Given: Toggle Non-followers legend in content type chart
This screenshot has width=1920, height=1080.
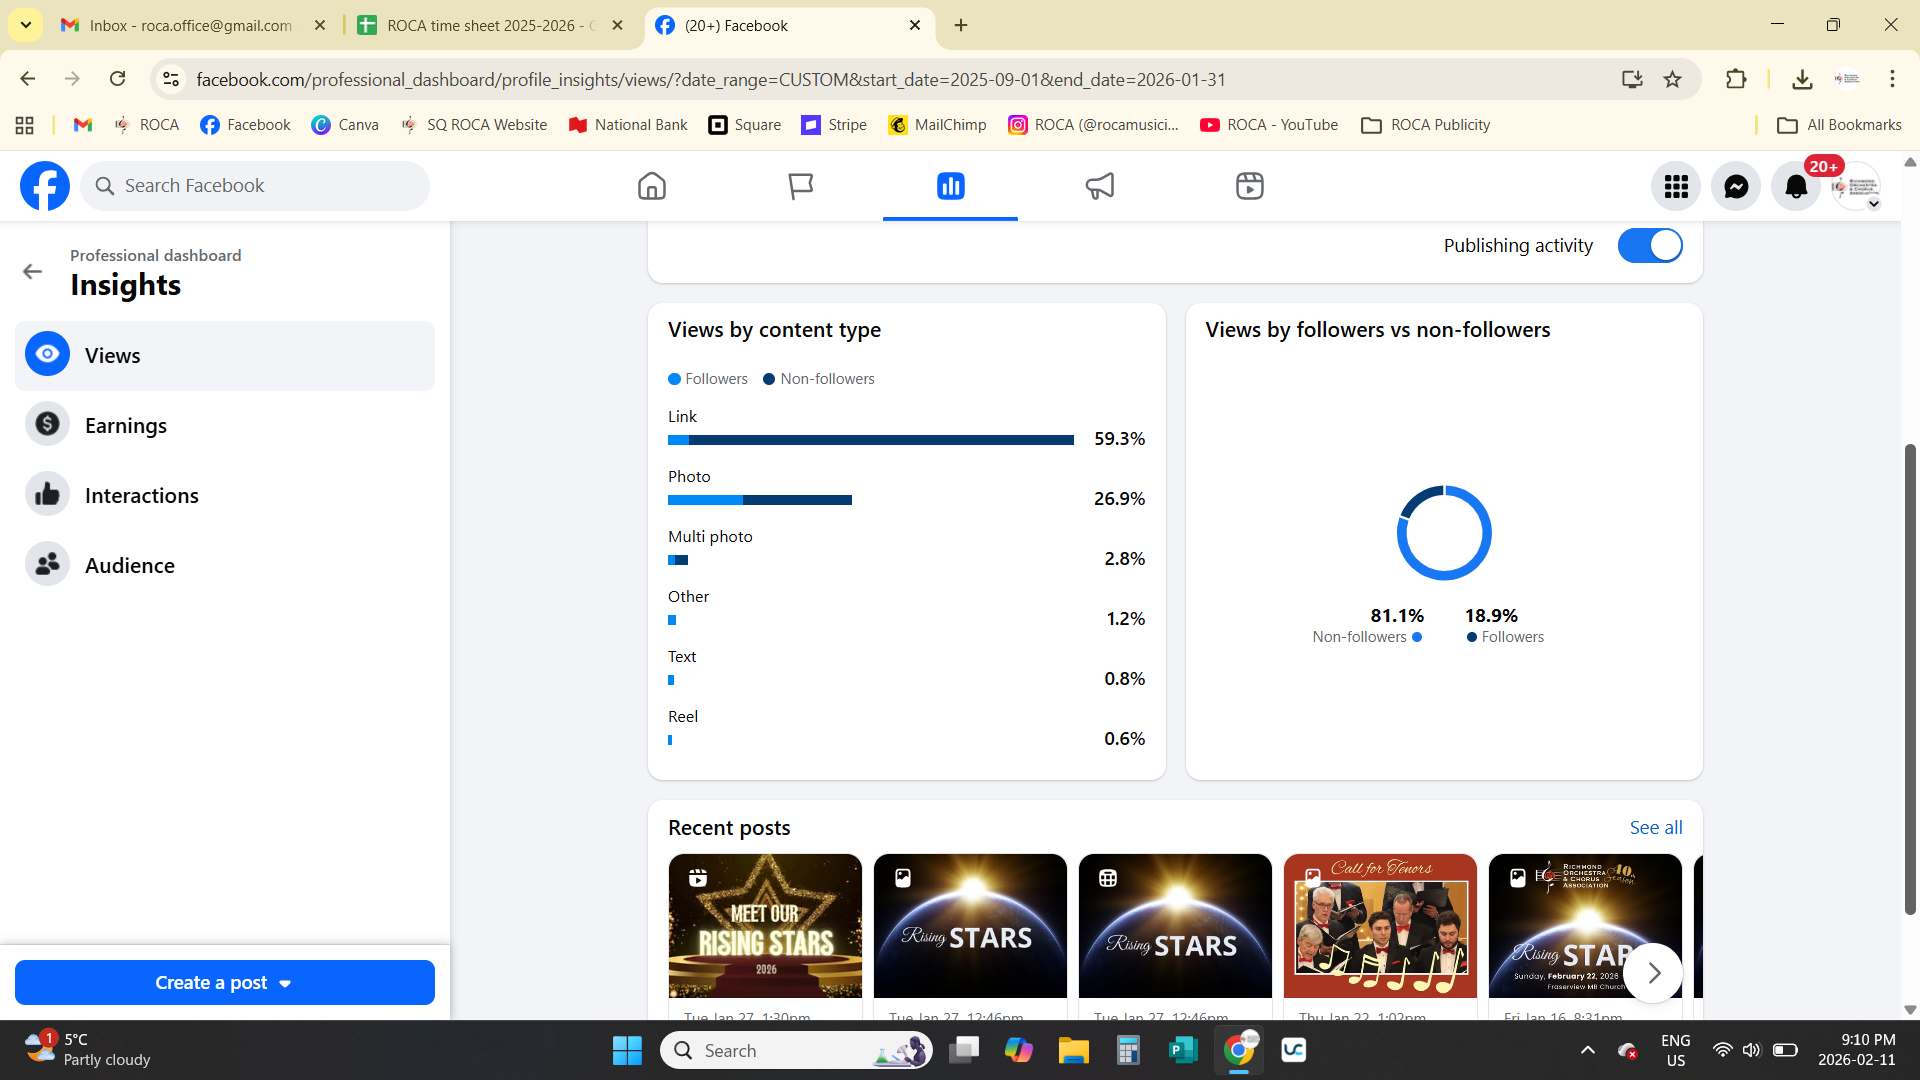Looking at the screenshot, I should click(x=819, y=379).
